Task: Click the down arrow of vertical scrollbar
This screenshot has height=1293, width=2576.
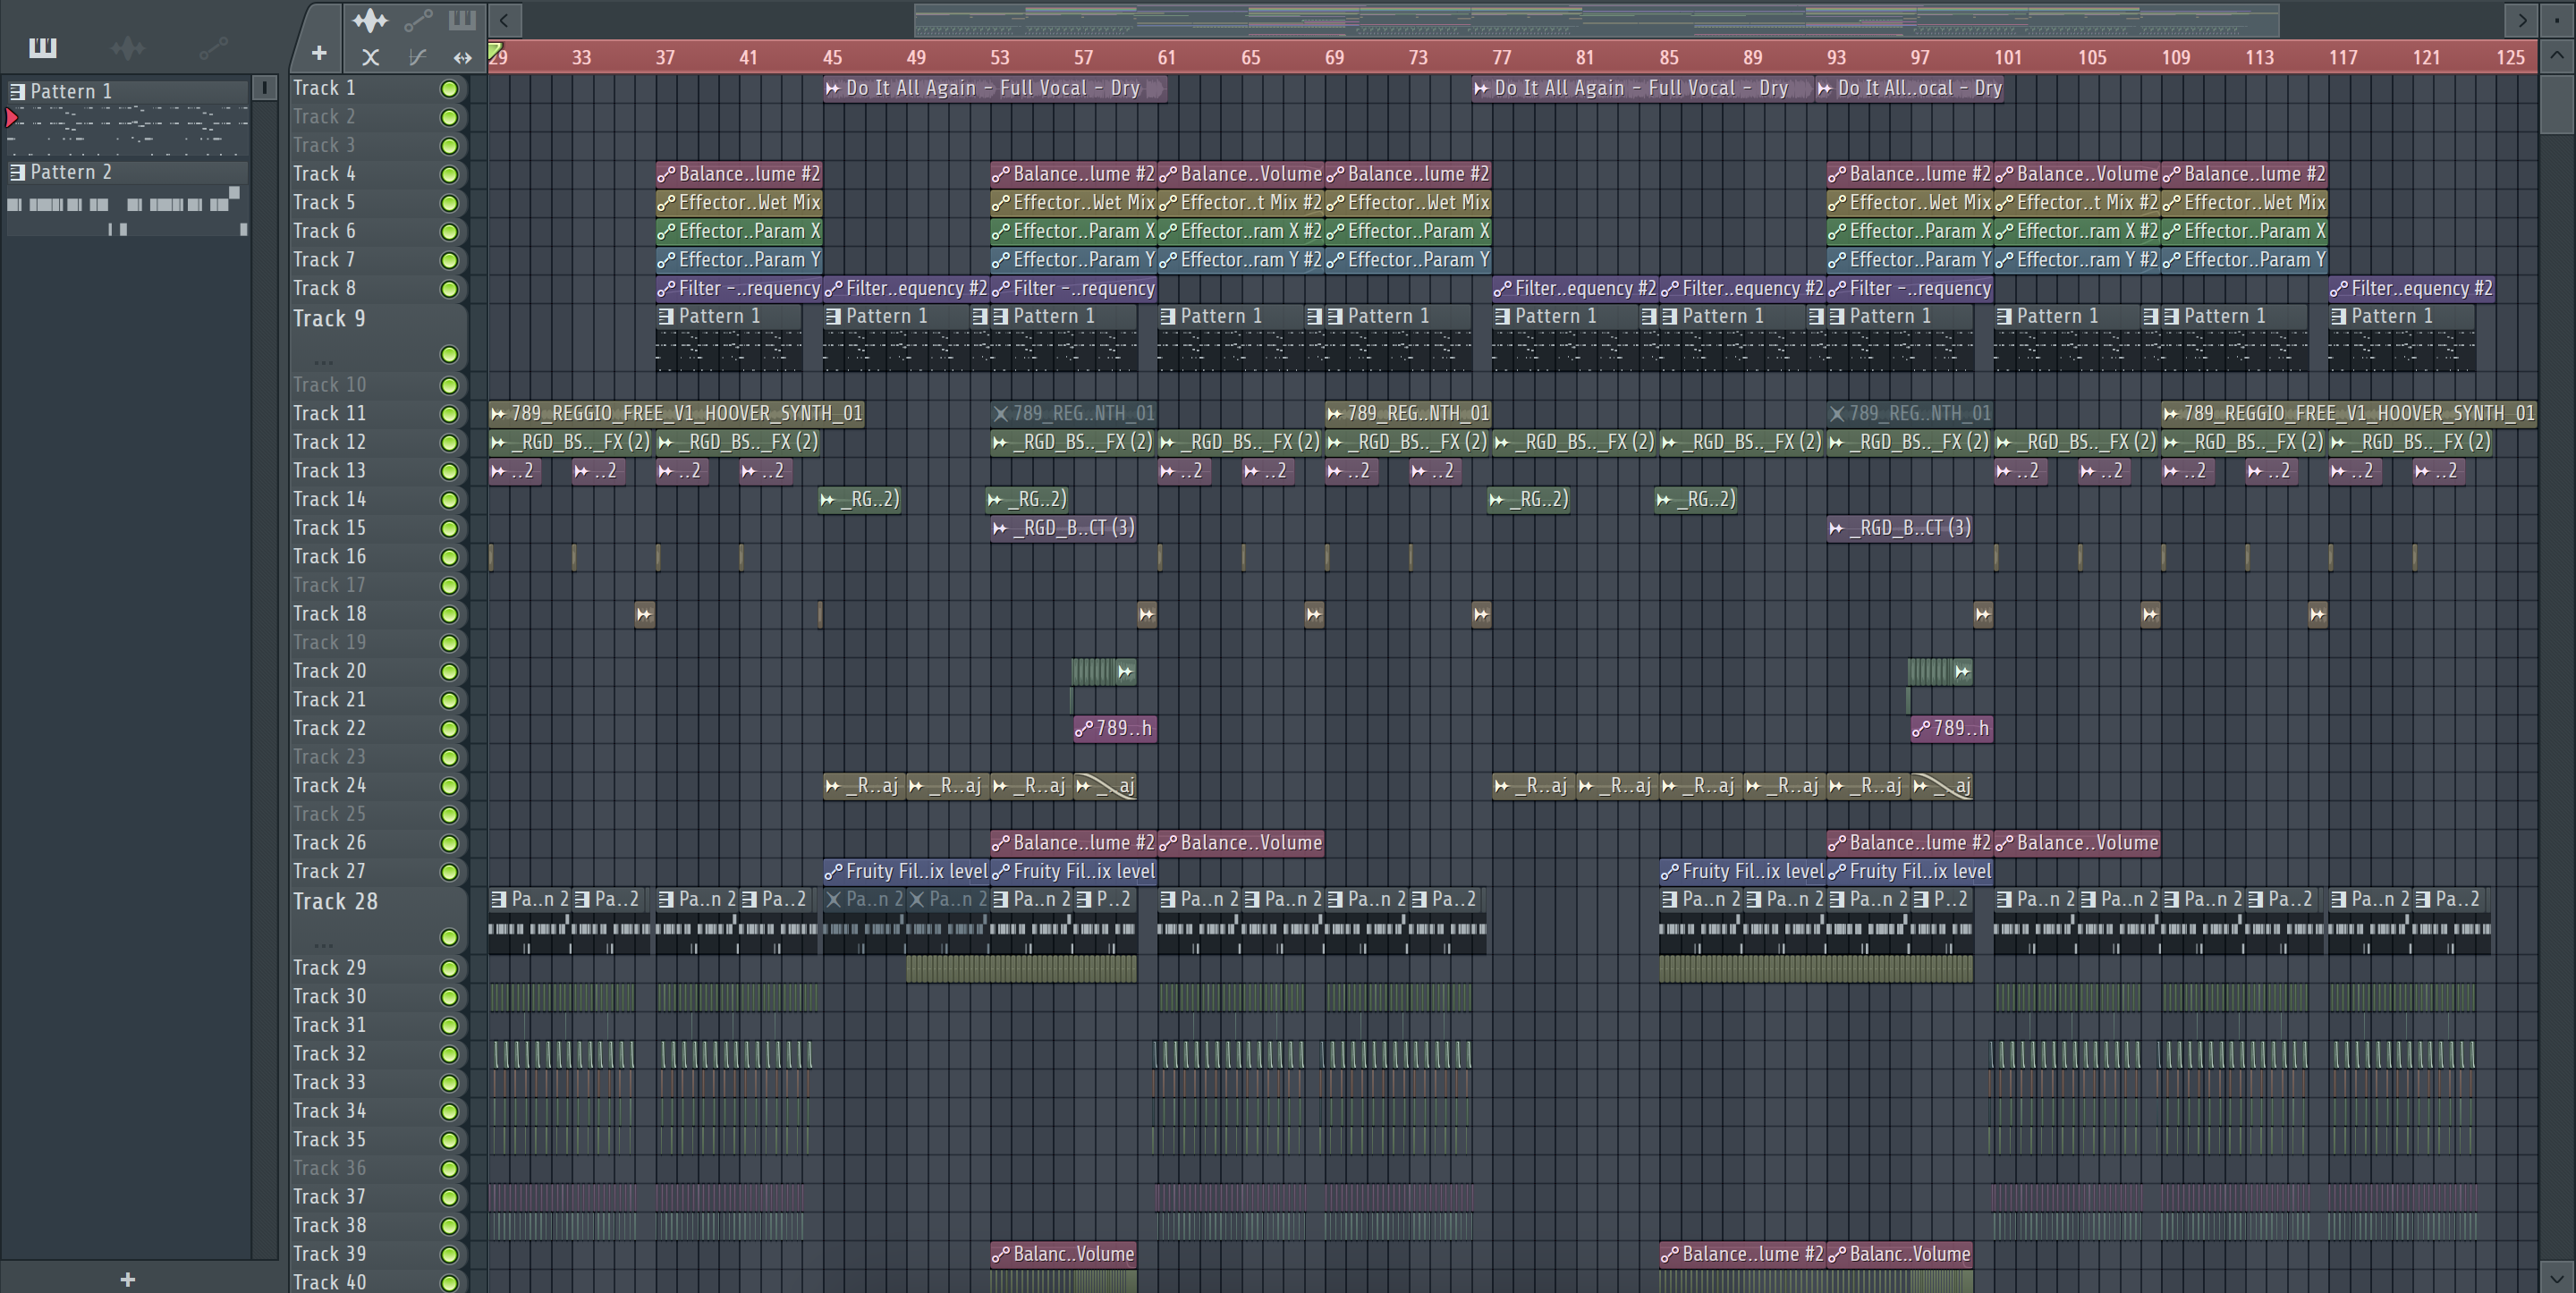Action: point(2557,1277)
